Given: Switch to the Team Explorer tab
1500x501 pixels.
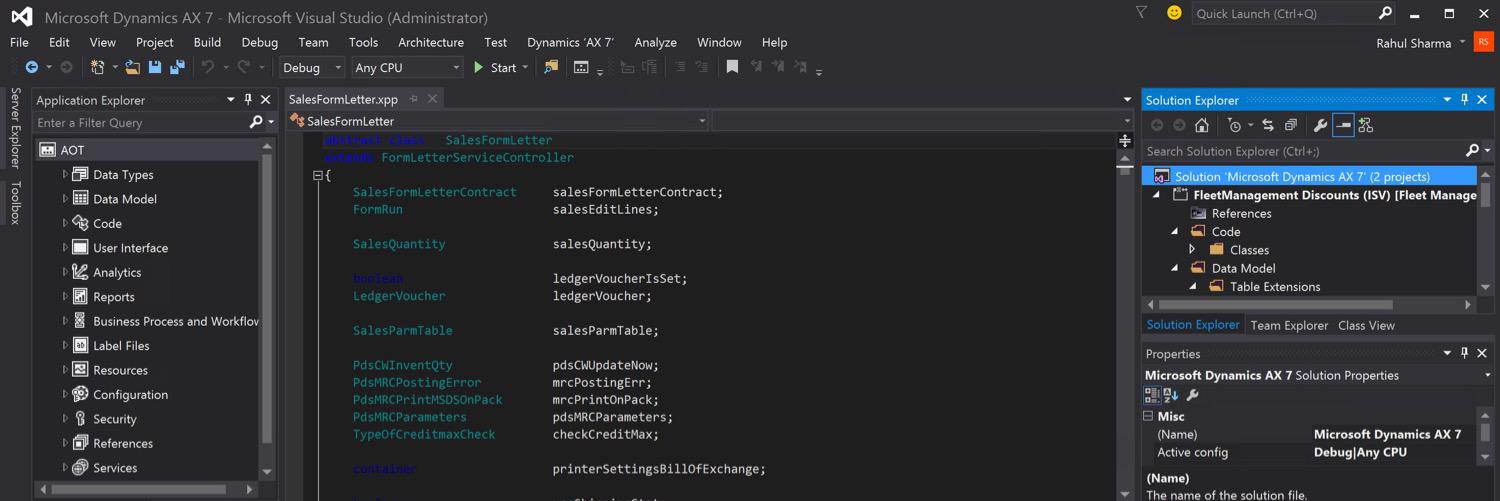Looking at the screenshot, I should 1289,325.
